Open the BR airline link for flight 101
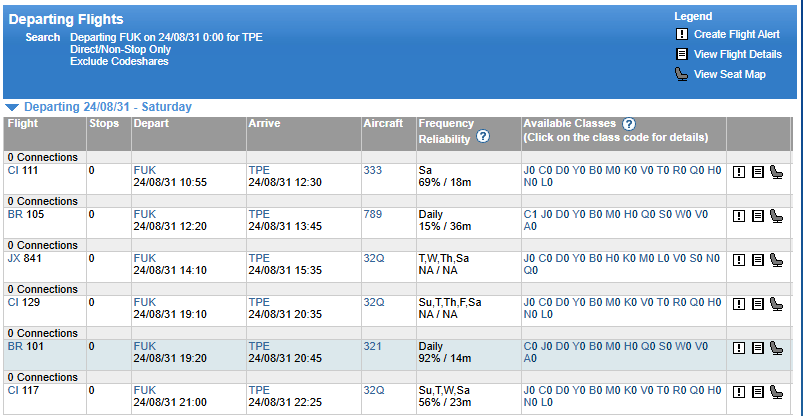Image resolution: width=803 pixels, height=416 pixels. tap(15, 347)
